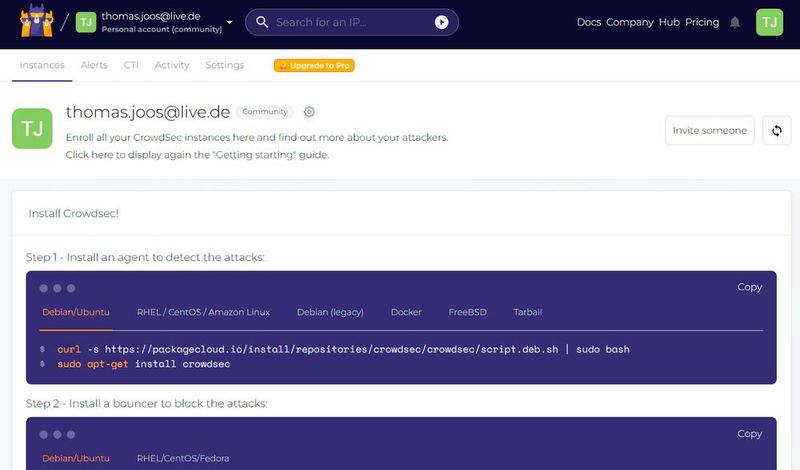
Task: Click the search magnifier icon
Action: (262, 22)
